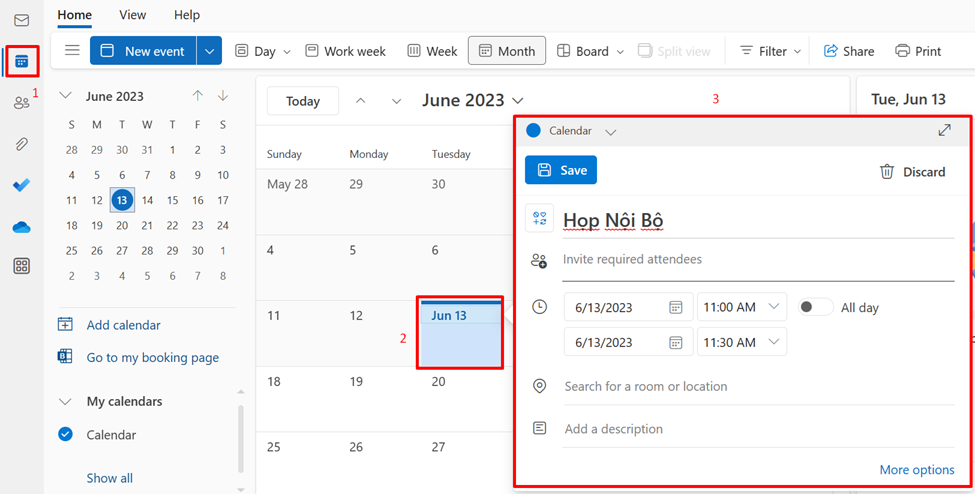Click left pane vertical scrollbar

coord(241,439)
